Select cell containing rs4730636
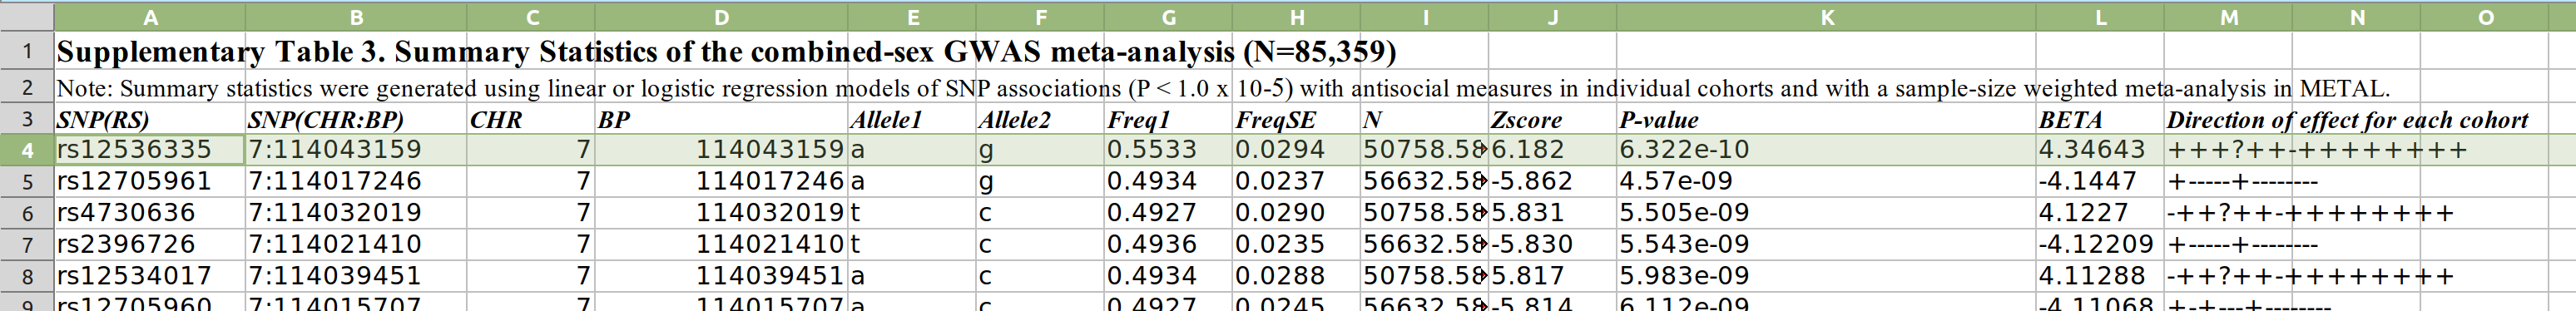The image size is (2576, 311). point(150,213)
